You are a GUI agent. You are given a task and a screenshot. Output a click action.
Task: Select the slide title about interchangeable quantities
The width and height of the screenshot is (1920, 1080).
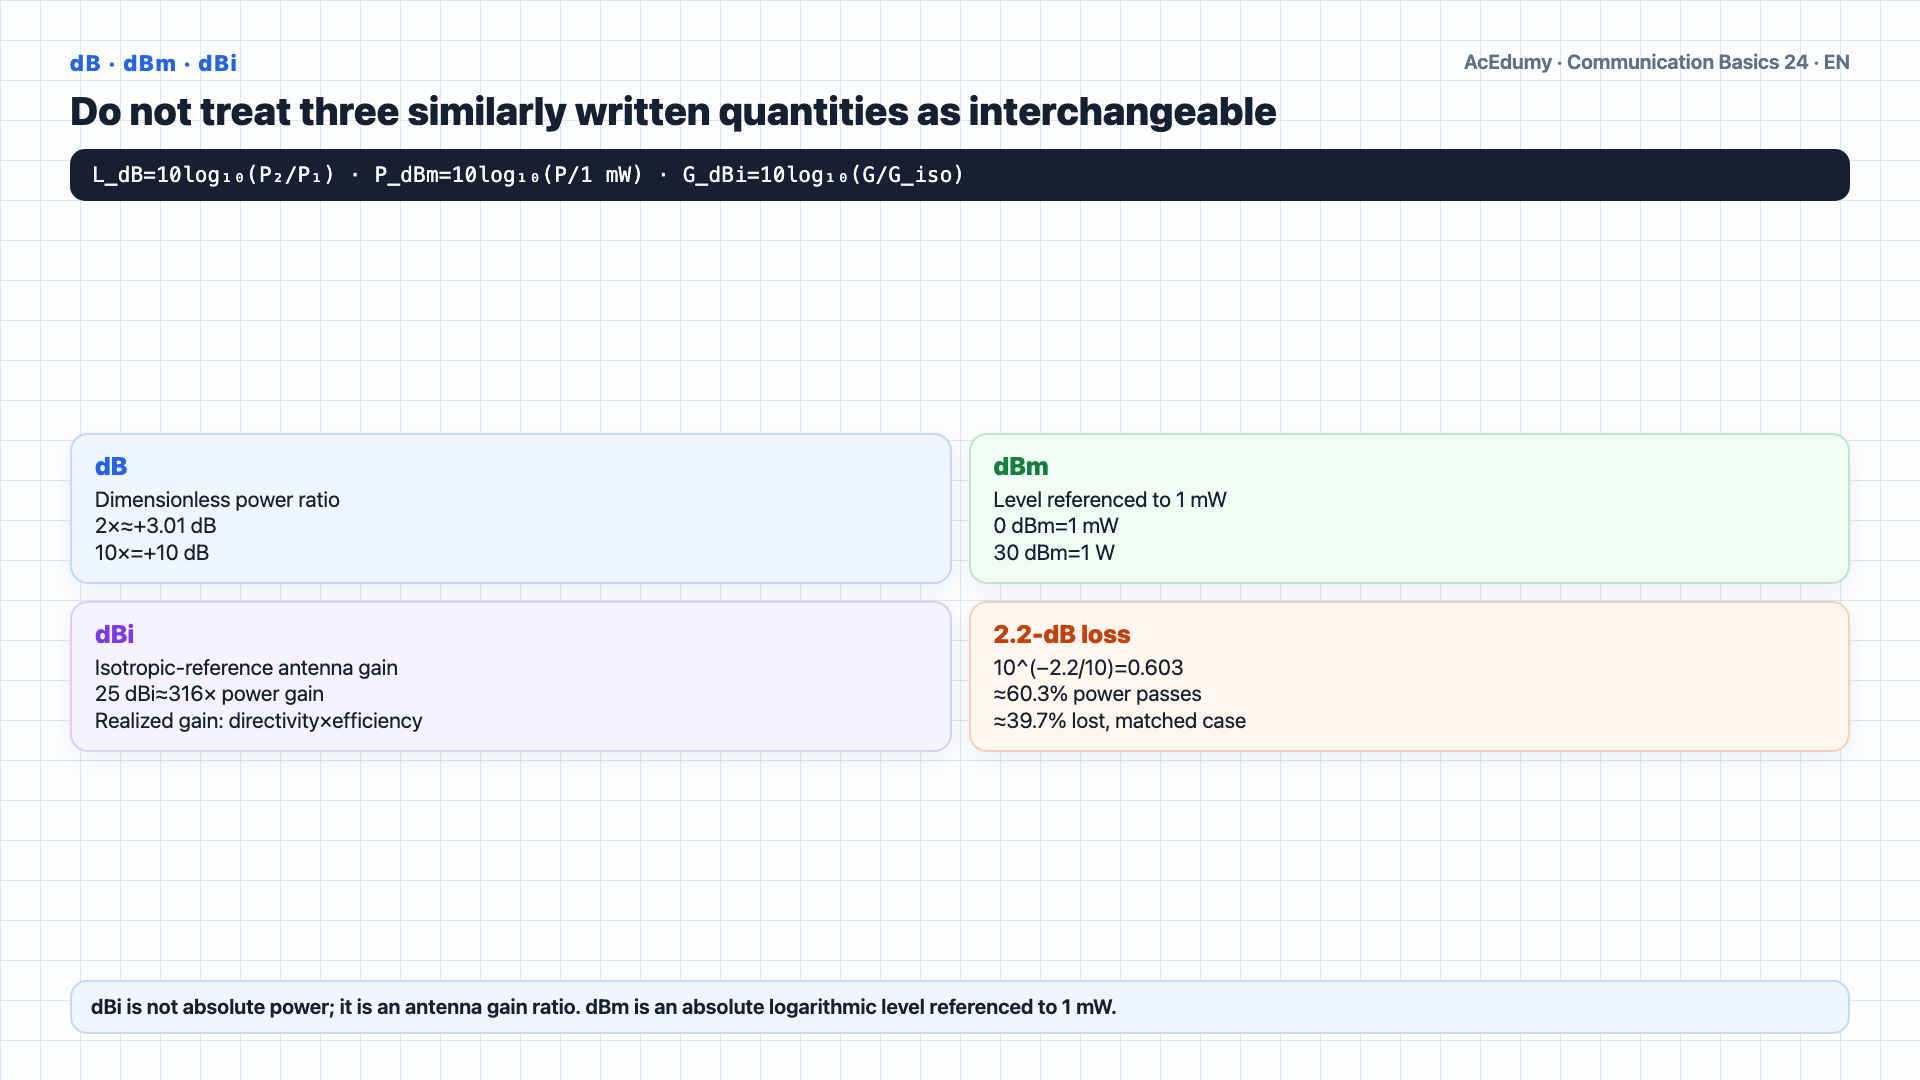click(673, 112)
